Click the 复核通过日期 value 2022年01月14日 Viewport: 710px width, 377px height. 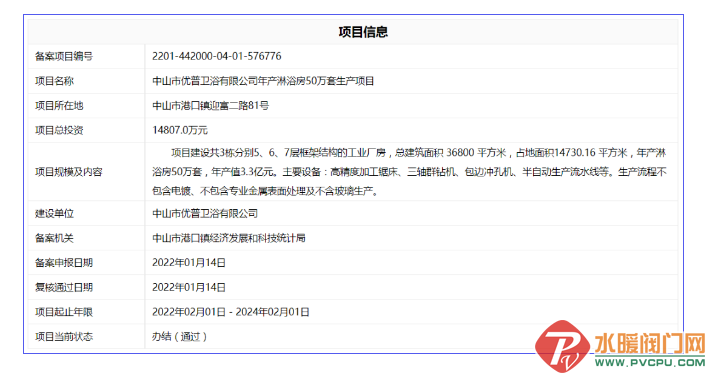(x=189, y=287)
